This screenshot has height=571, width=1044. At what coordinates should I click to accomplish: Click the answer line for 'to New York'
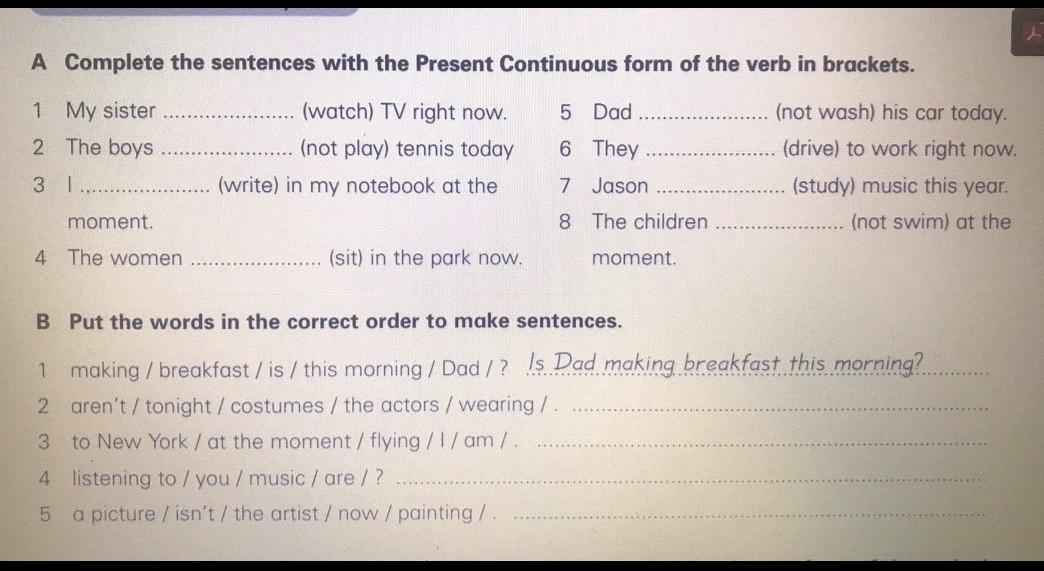[762, 444]
